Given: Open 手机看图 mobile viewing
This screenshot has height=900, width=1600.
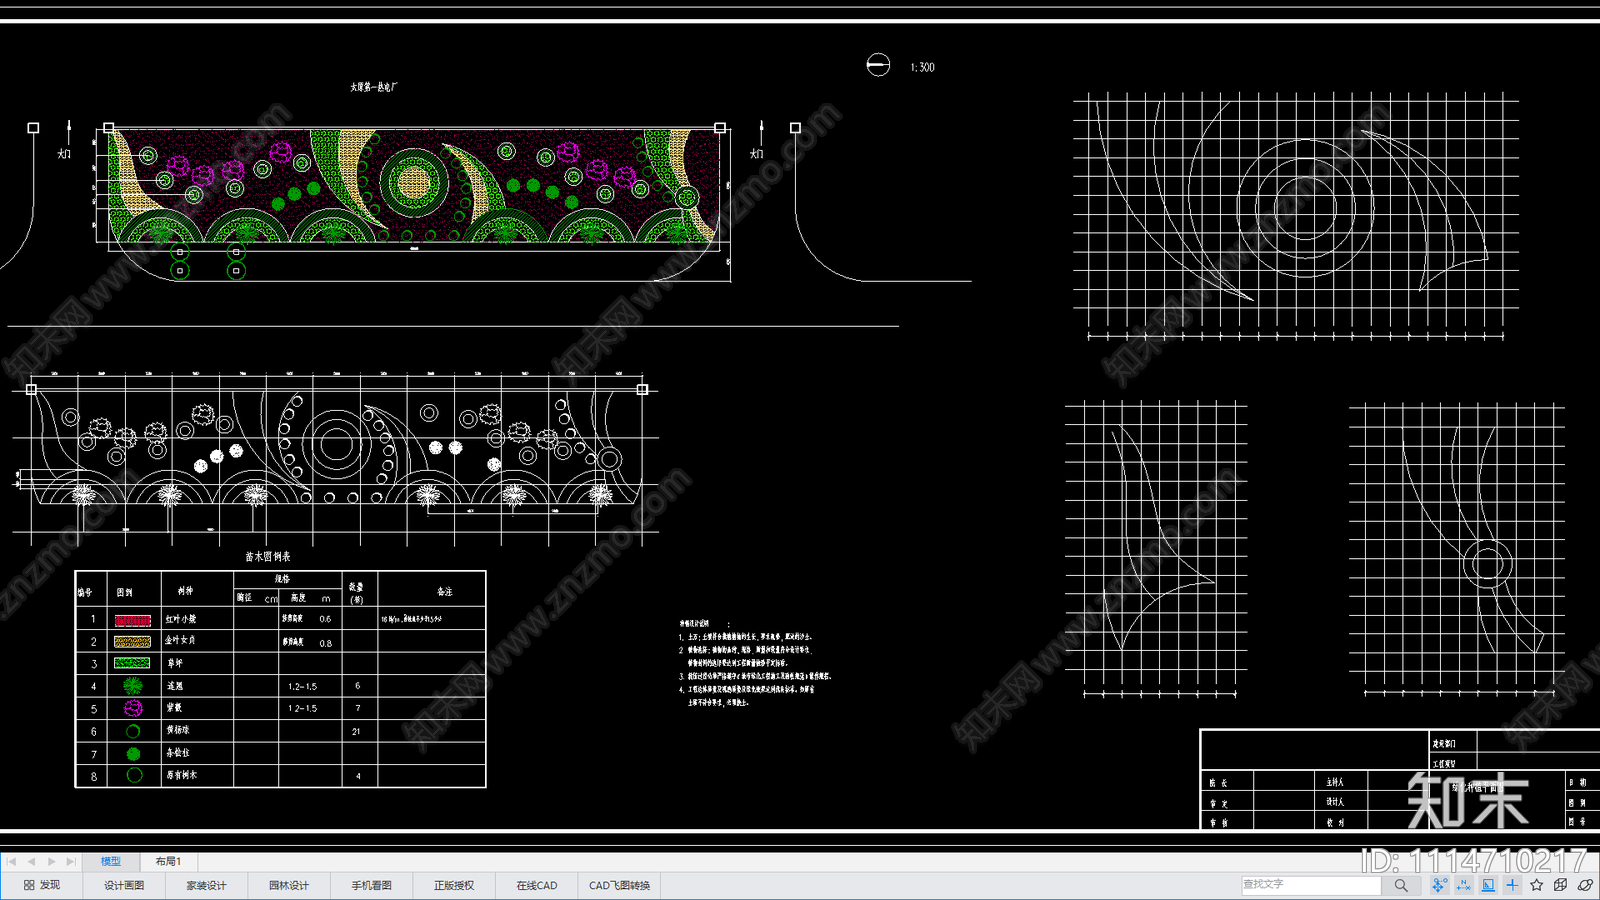Looking at the screenshot, I should (x=371, y=885).
